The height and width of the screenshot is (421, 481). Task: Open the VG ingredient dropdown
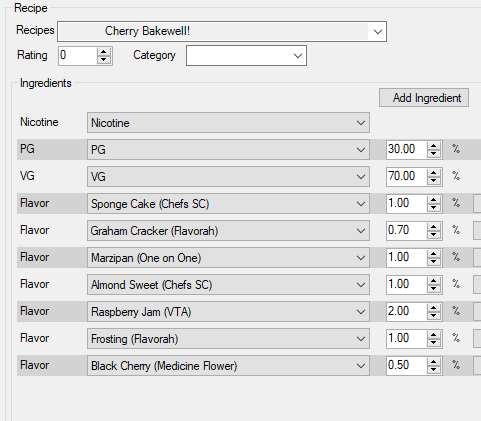tap(228, 177)
